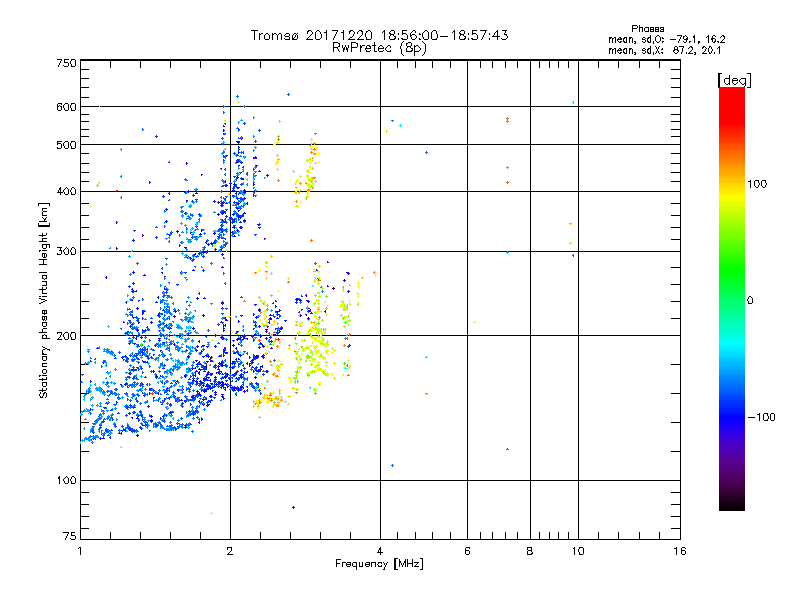The image size is (800, 600).
Task: Click the 'Frequency [MHz]' axis title
Action: (x=379, y=564)
